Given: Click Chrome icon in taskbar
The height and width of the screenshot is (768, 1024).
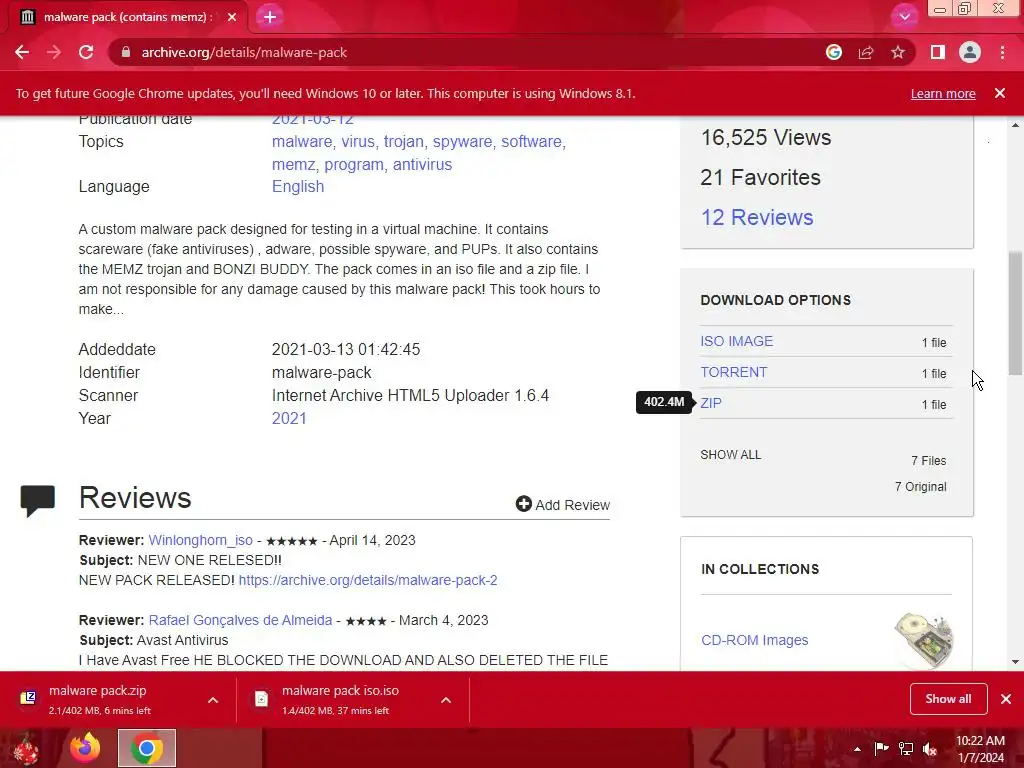Looking at the screenshot, I should point(147,748).
